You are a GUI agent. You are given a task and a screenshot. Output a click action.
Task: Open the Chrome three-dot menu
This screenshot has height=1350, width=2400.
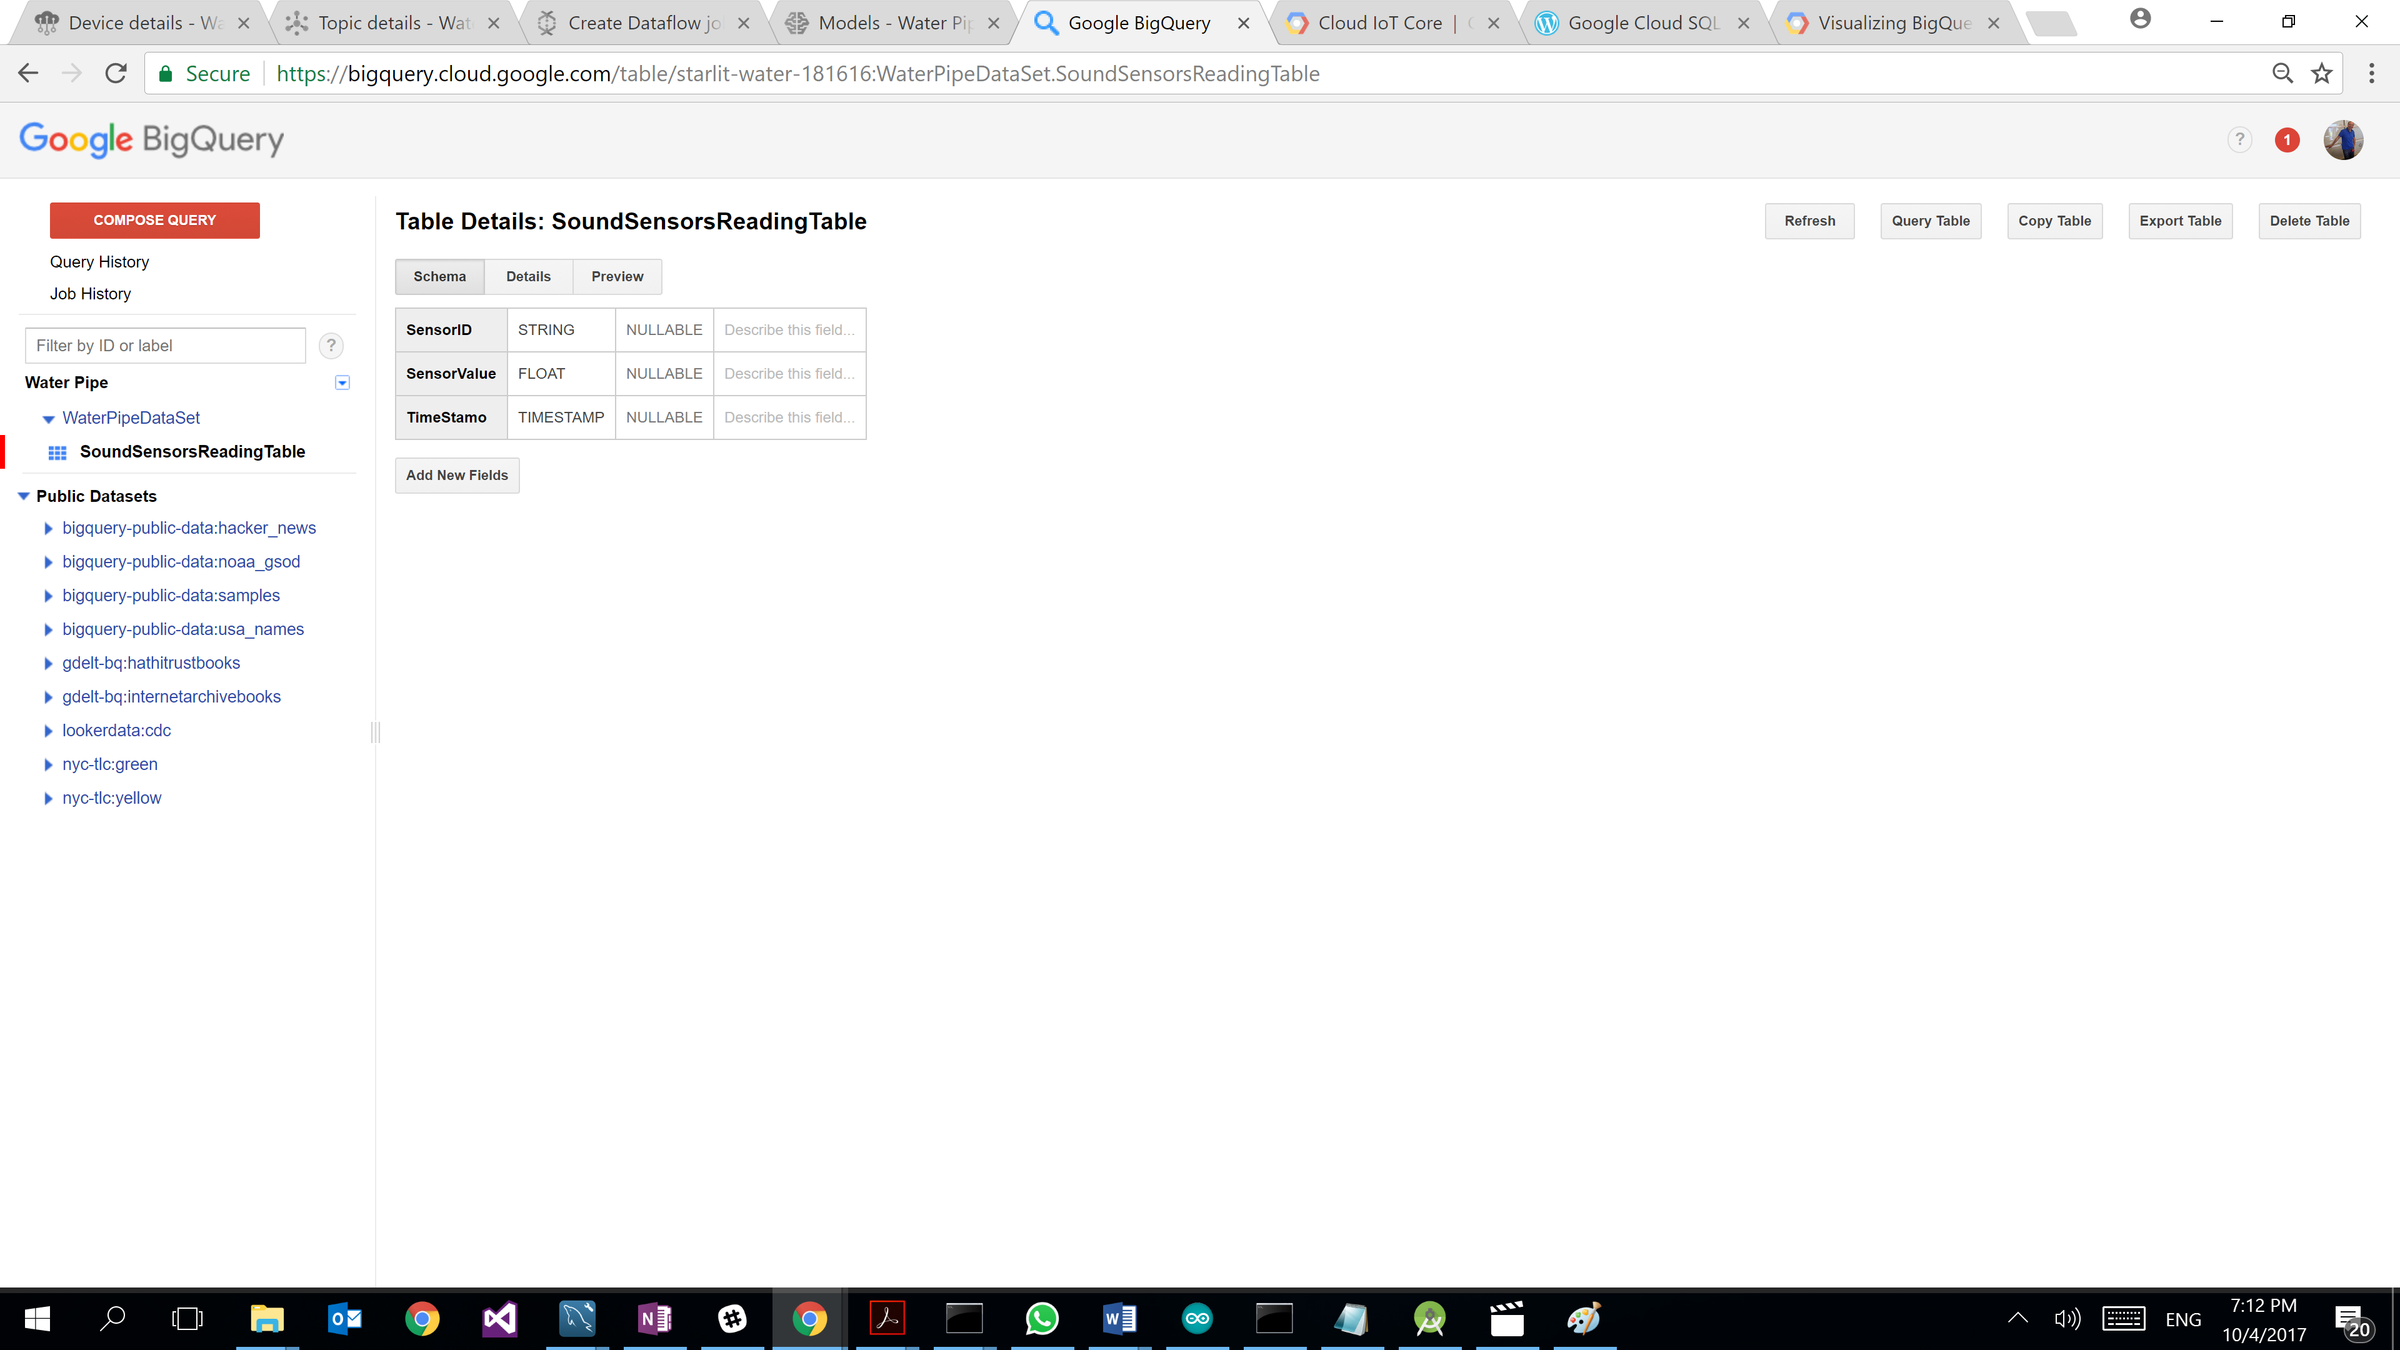pyautogui.click(x=2371, y=74)
